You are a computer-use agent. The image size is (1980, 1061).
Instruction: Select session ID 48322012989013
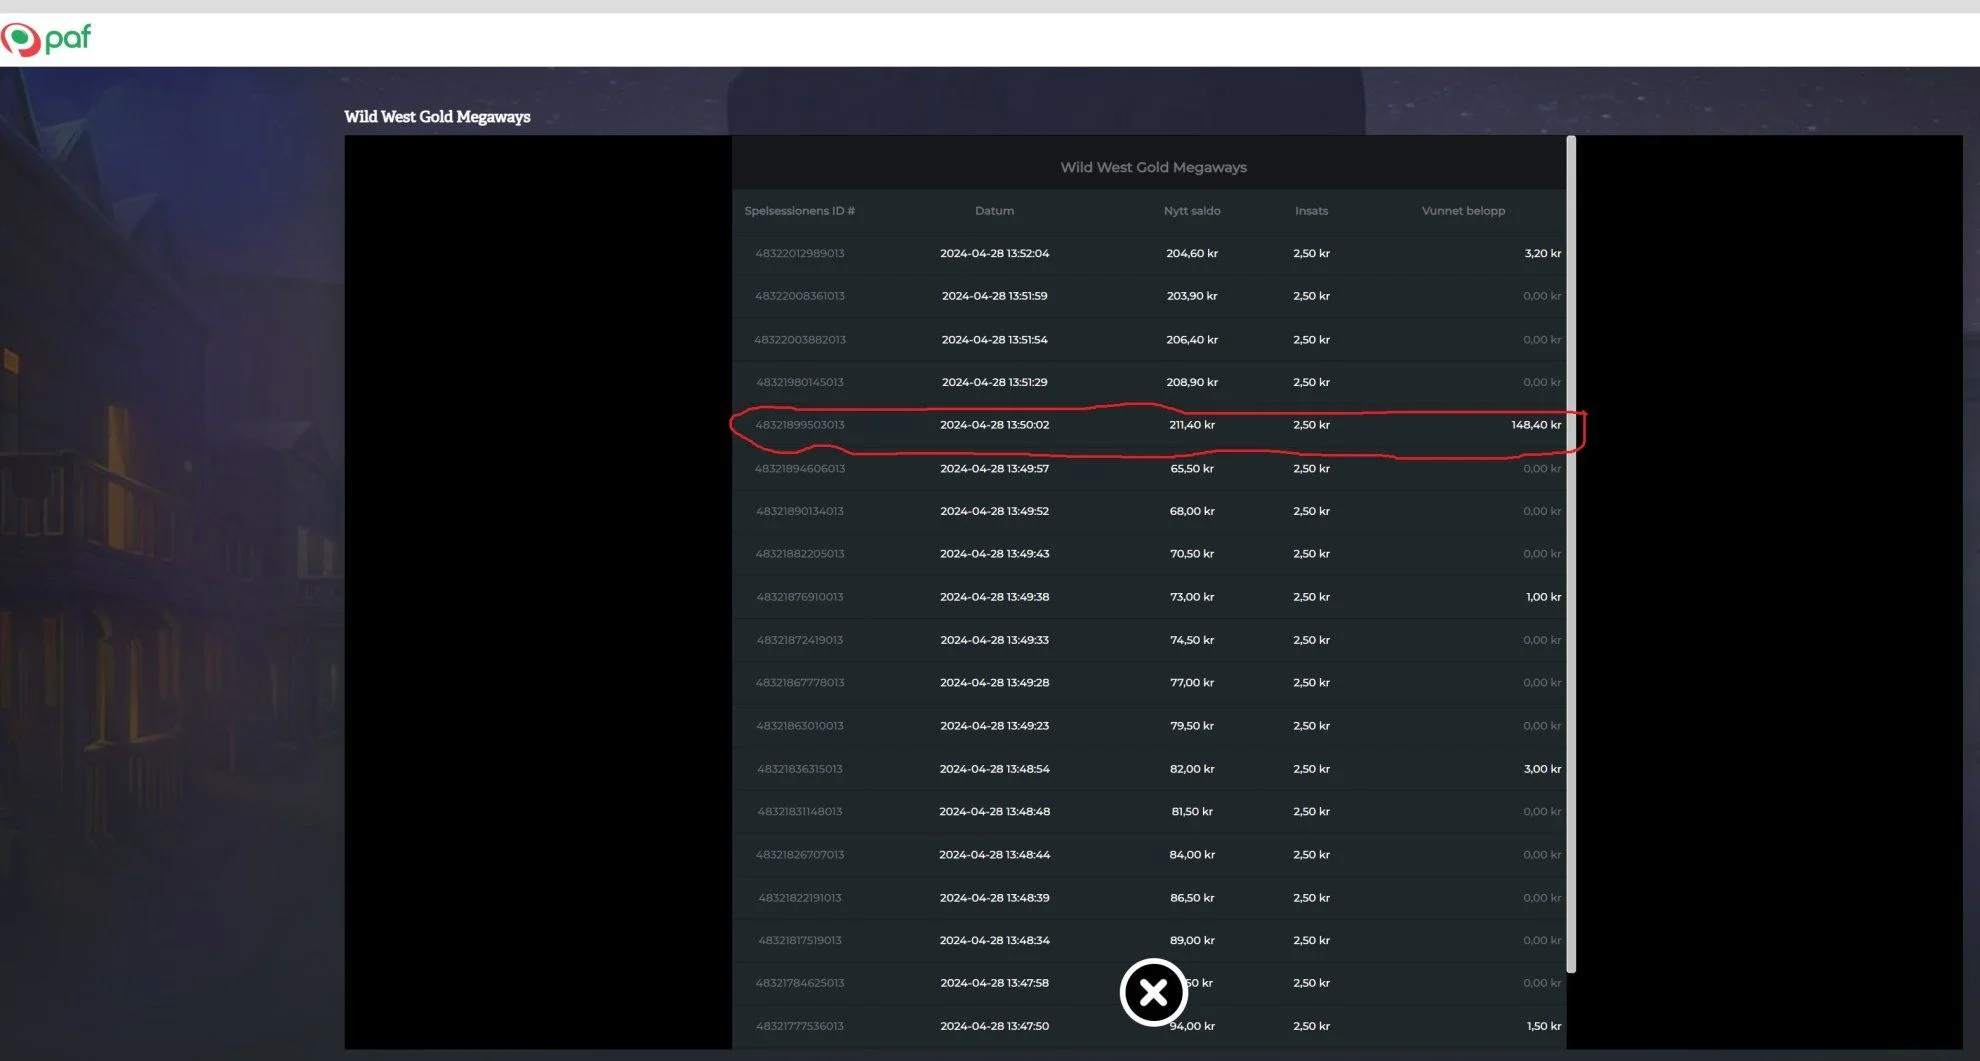[800, 254]
